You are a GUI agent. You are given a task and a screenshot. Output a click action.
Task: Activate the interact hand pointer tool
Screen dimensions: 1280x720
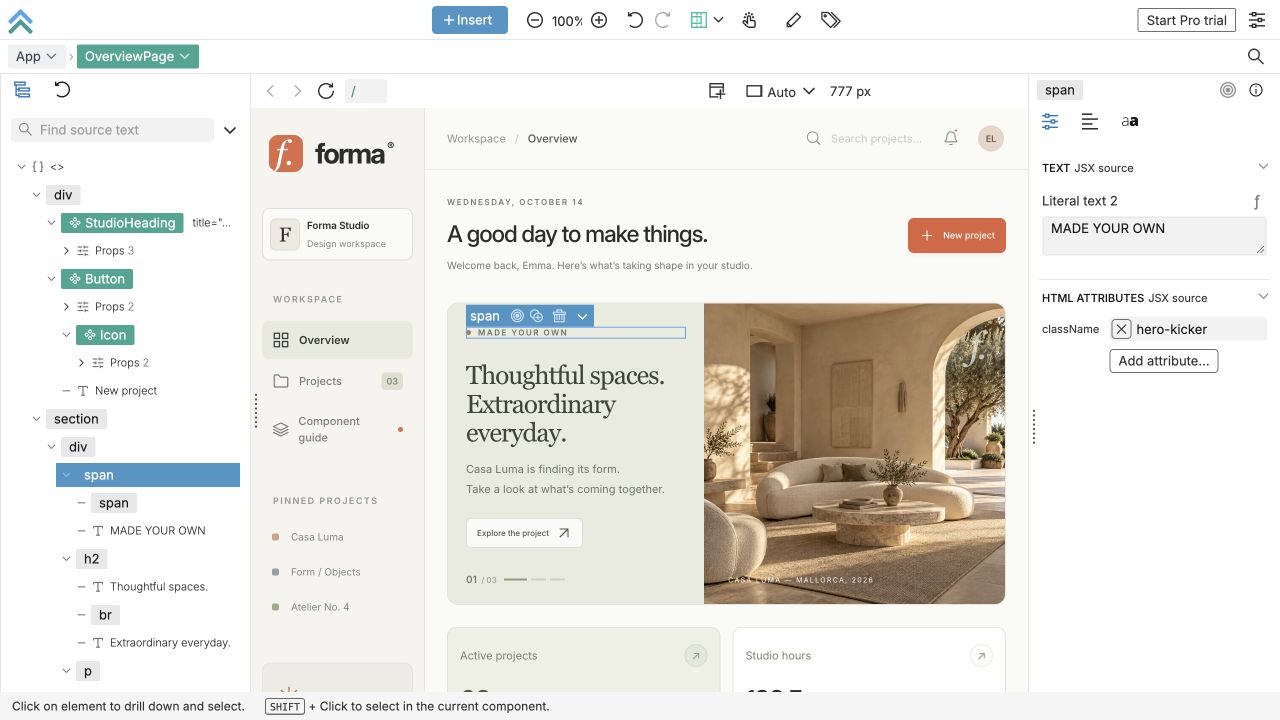tap(750, 20)
